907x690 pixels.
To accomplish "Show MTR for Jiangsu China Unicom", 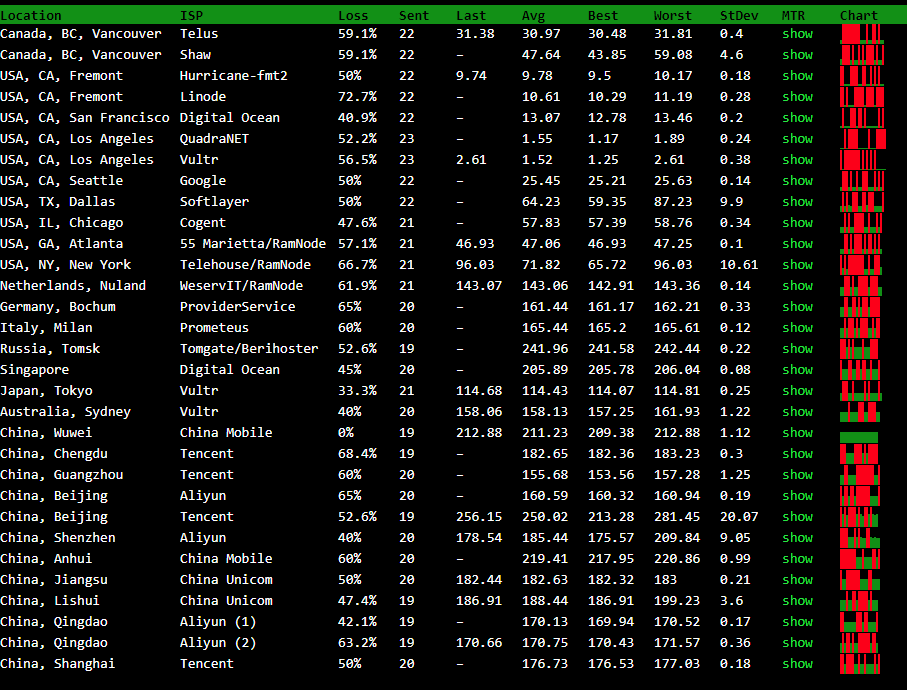I will coord(797,580).
